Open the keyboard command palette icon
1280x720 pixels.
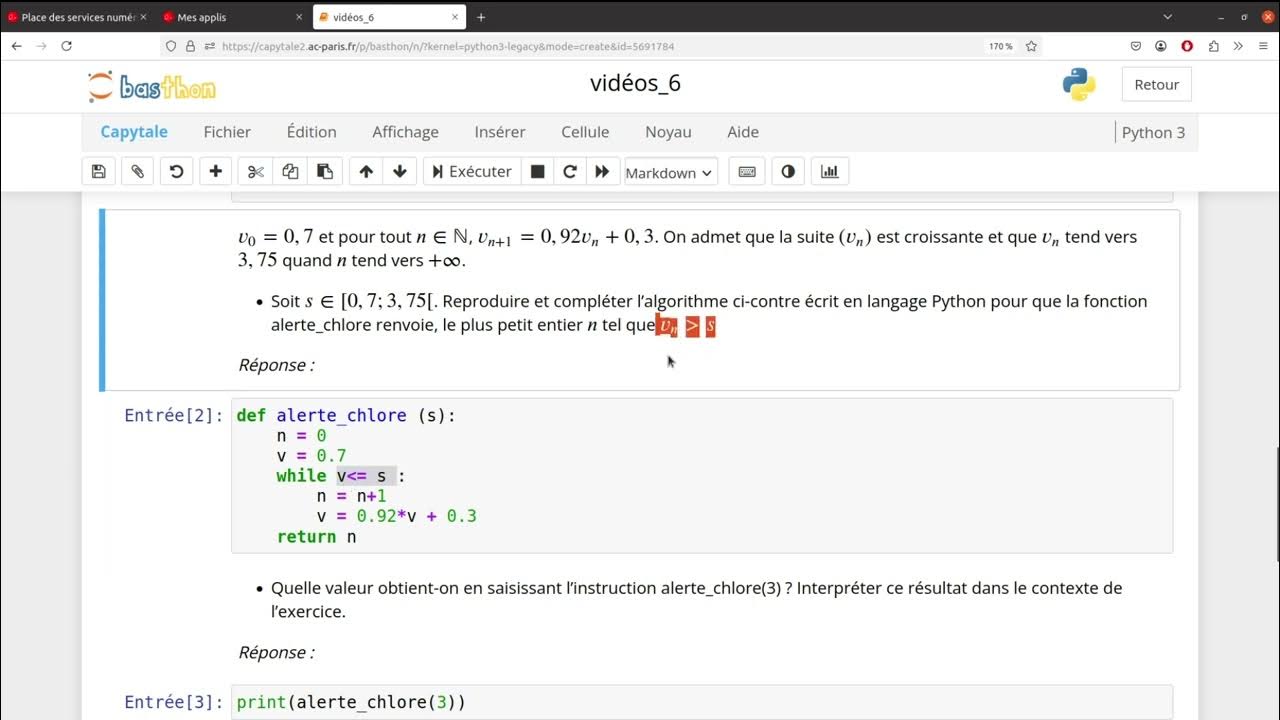click(747, 172)
